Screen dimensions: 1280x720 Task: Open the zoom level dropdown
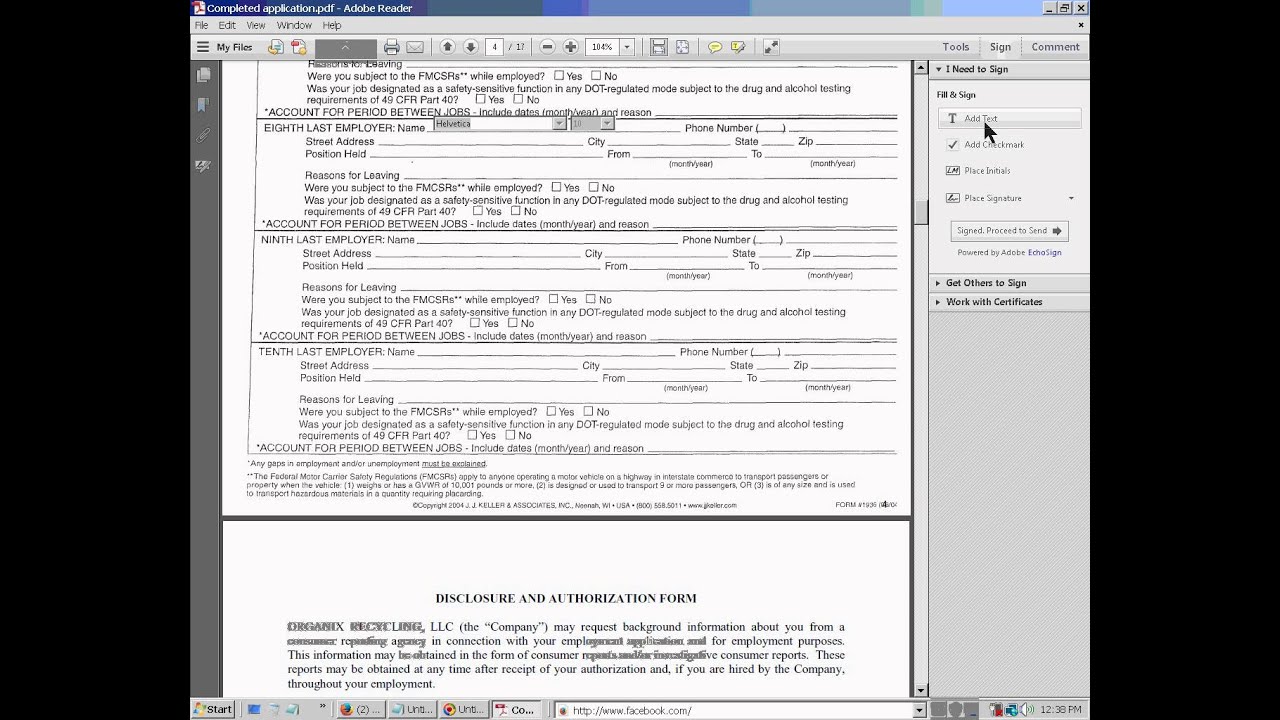[627, 47]
